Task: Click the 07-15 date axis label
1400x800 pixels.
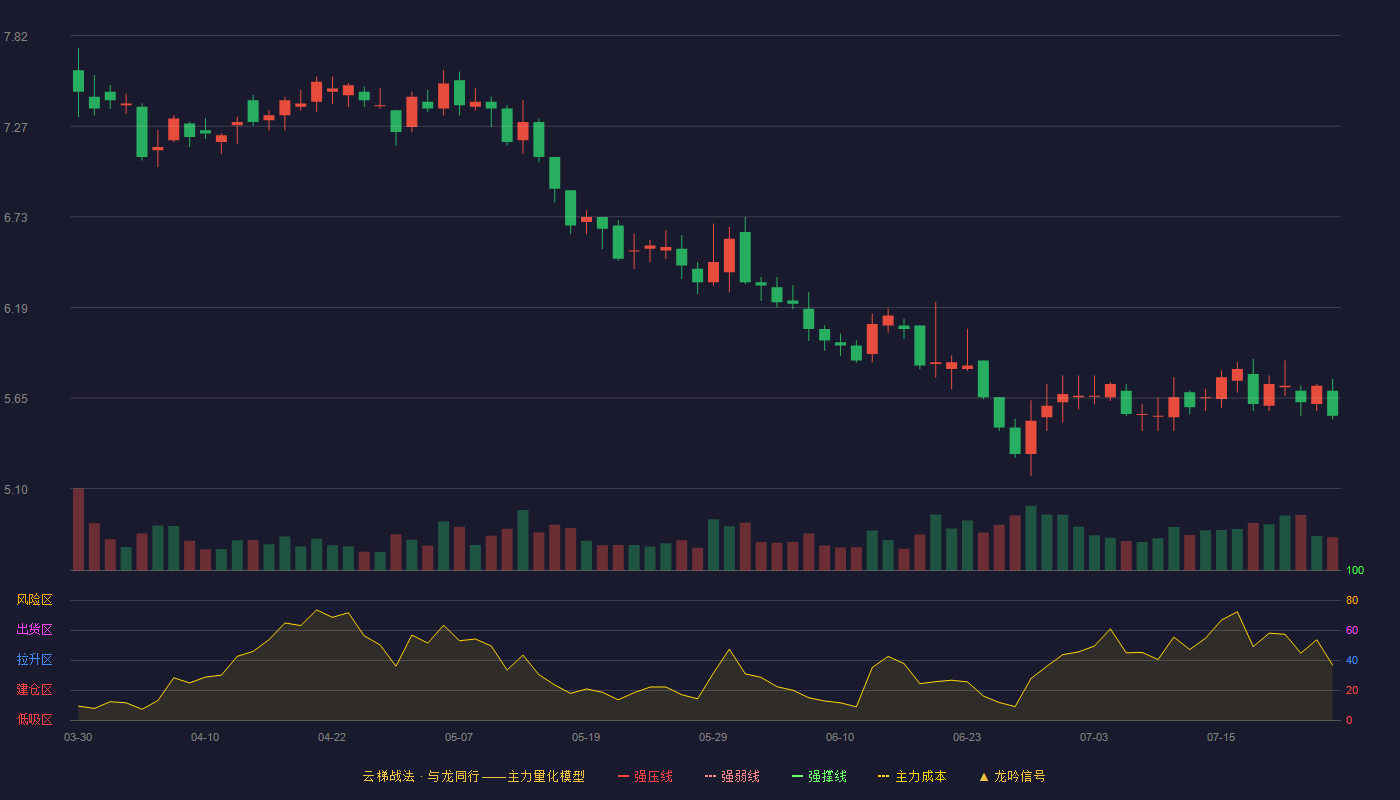Action: [x=1221, y=737]
